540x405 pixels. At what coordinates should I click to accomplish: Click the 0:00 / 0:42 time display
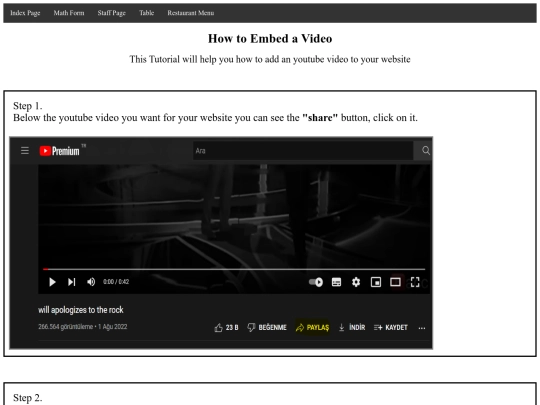point(116,282)
